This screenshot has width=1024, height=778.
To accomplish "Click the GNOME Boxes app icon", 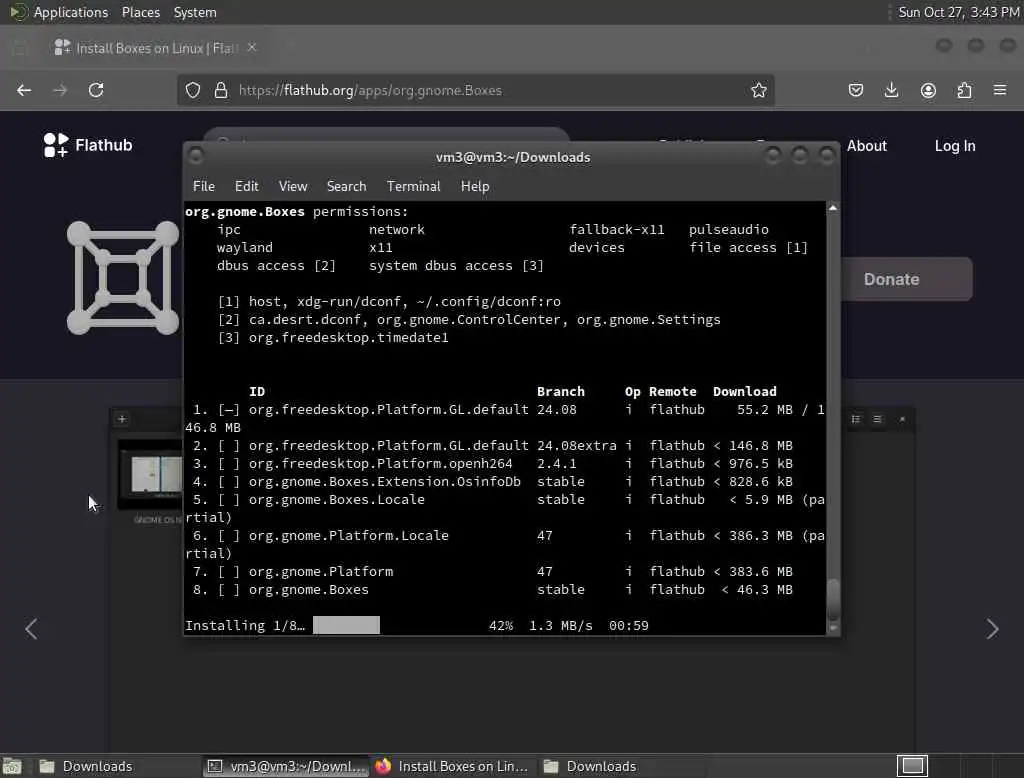I will click(123, 278).
